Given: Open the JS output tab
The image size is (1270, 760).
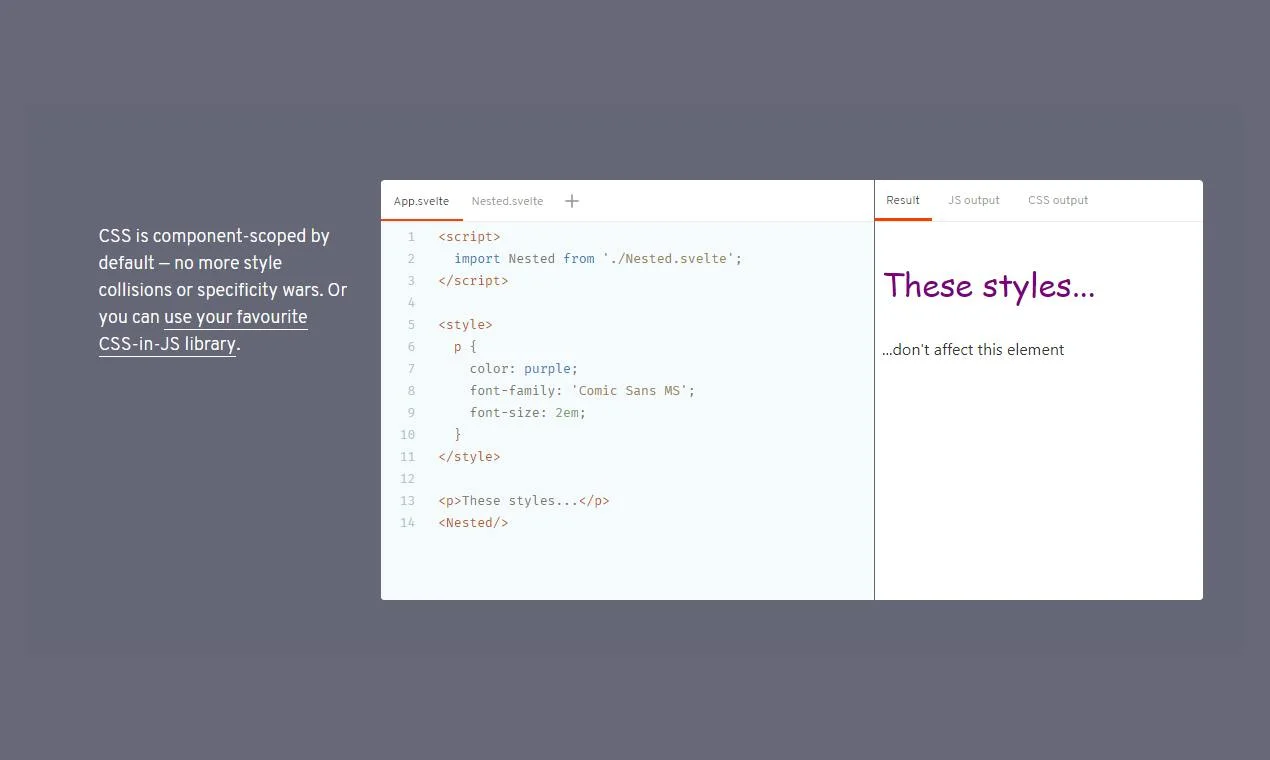Looking at the screenshot, I should coord(974,200).
